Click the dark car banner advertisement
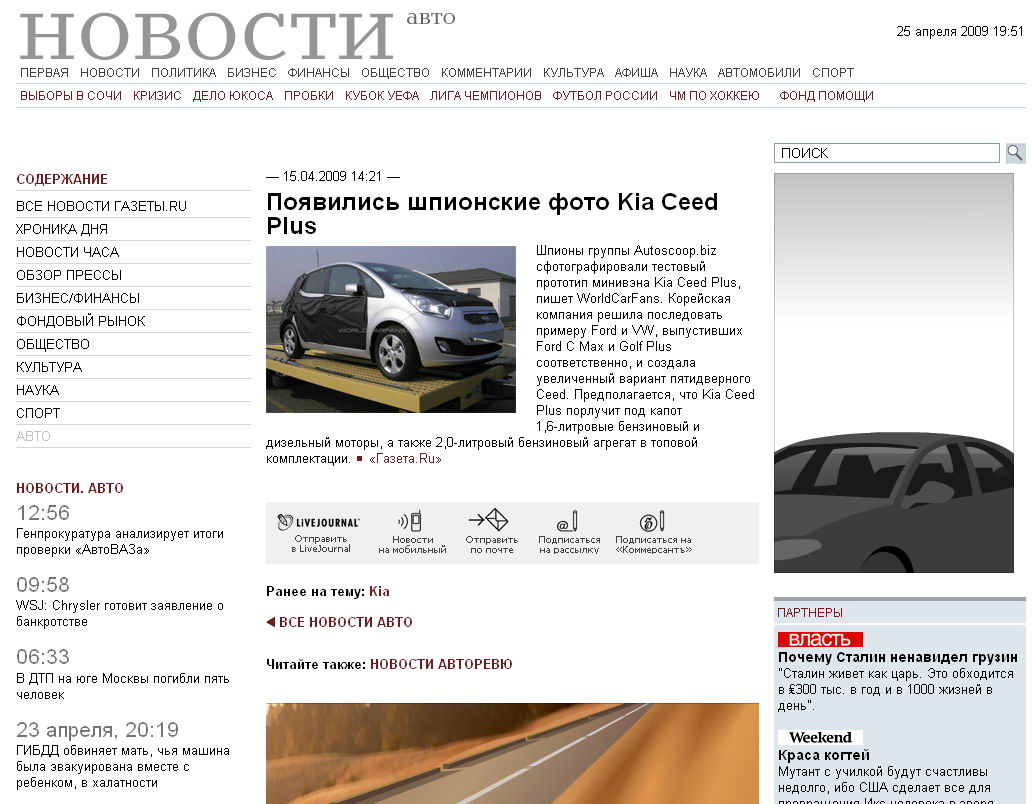 point(894,373)
